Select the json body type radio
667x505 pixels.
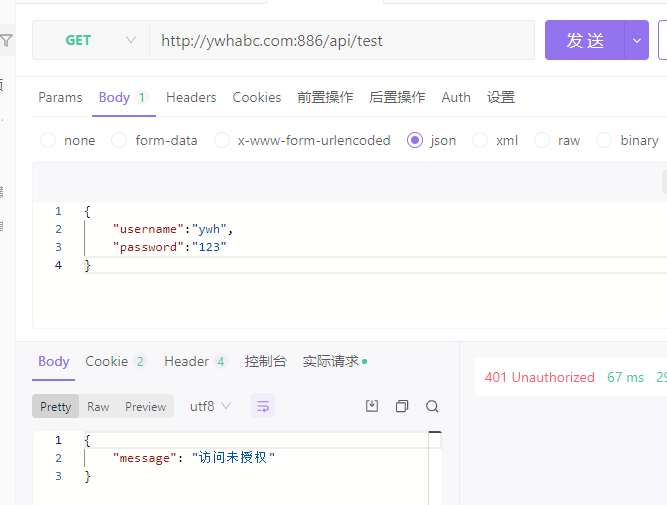point(415,140)
